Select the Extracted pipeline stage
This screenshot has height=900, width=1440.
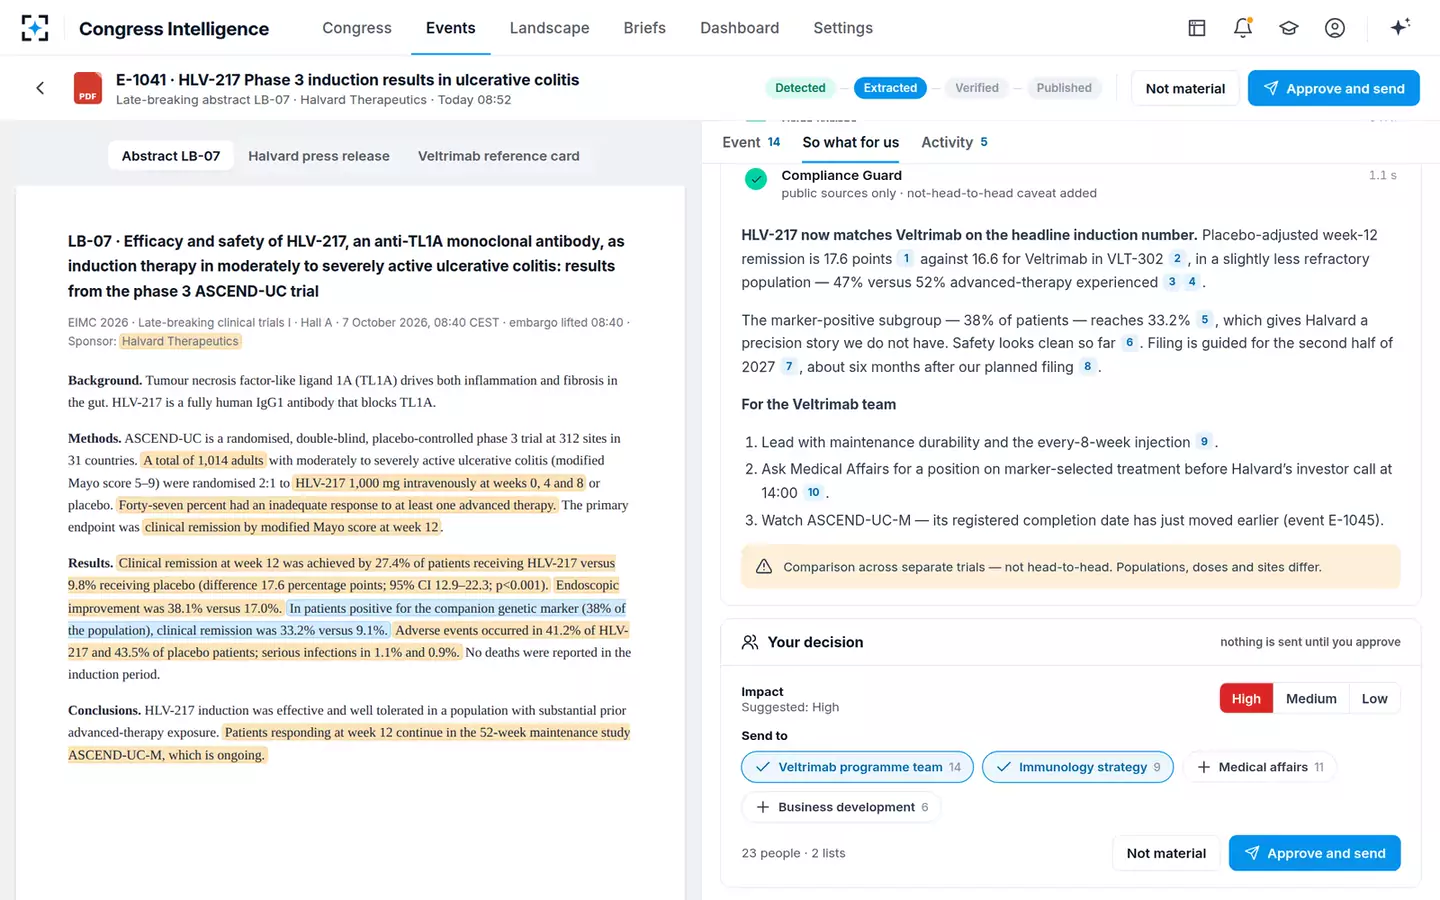click(x=890, y=88)
